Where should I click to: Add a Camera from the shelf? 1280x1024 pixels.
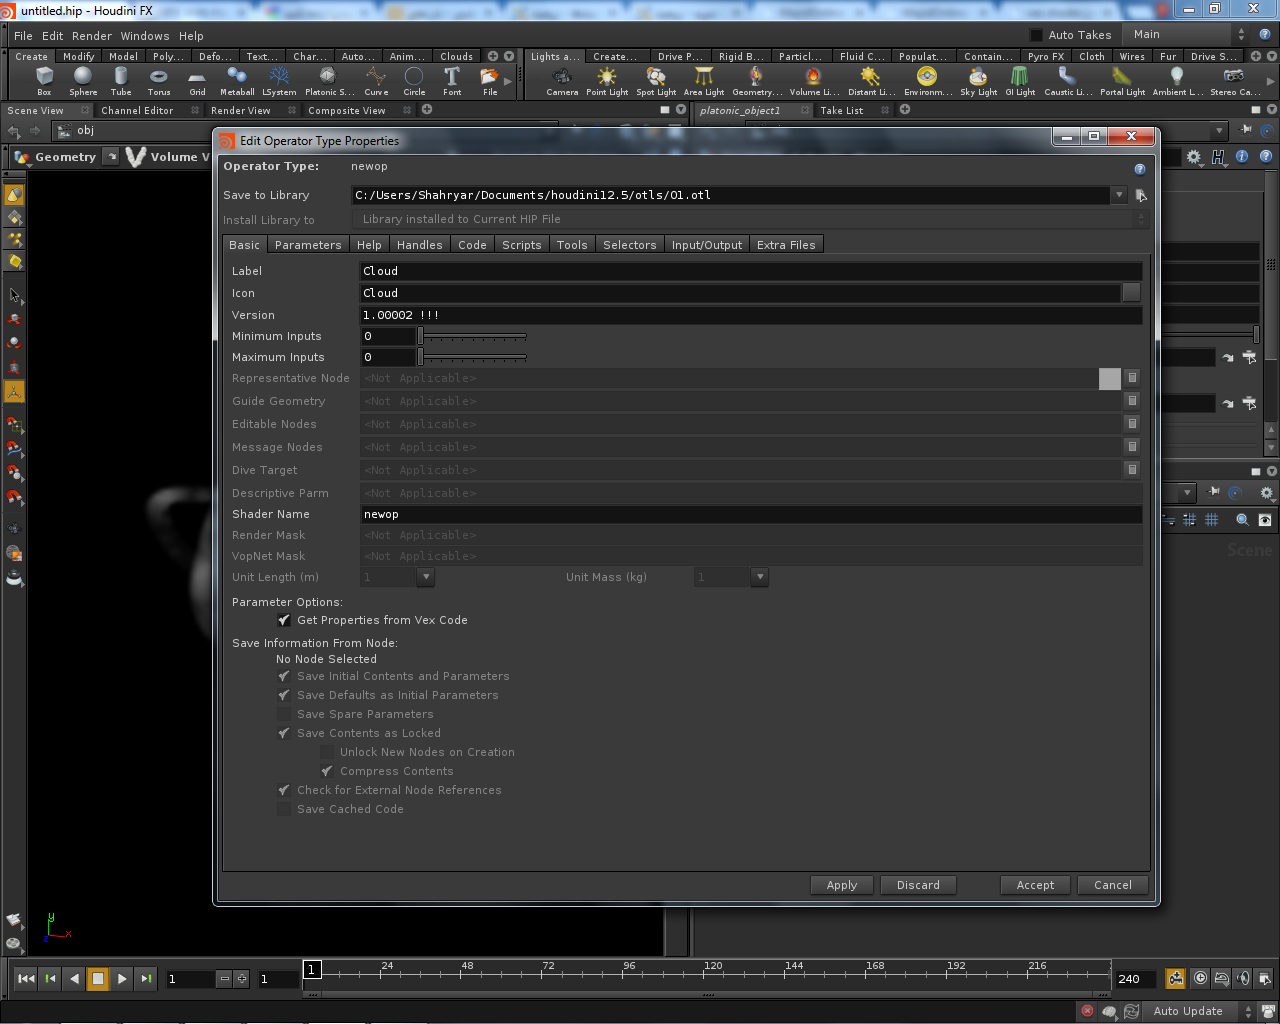click(562, 81)
